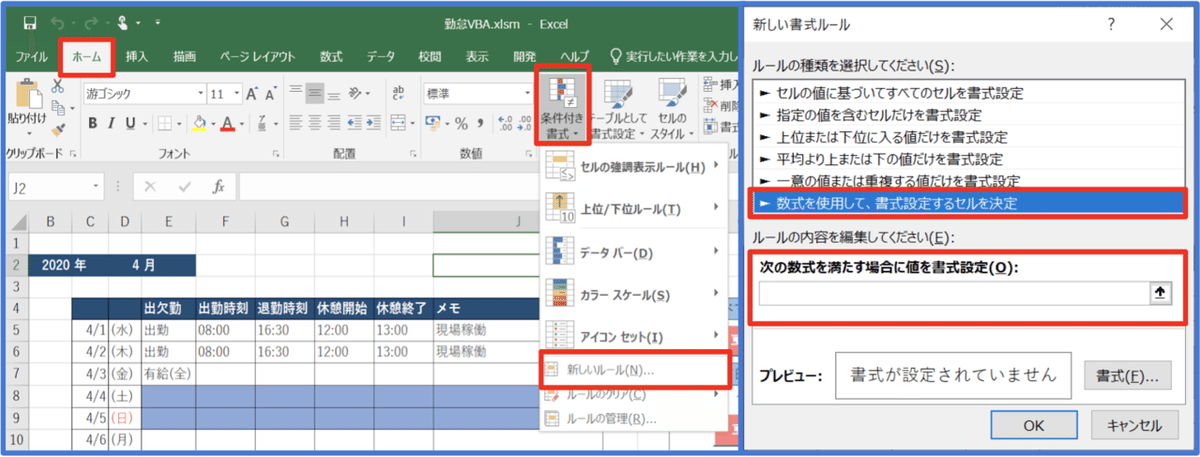Screen dimensions: 1200x457
Task: Click the fx insert function icon
Action: (x=219, y=186)
